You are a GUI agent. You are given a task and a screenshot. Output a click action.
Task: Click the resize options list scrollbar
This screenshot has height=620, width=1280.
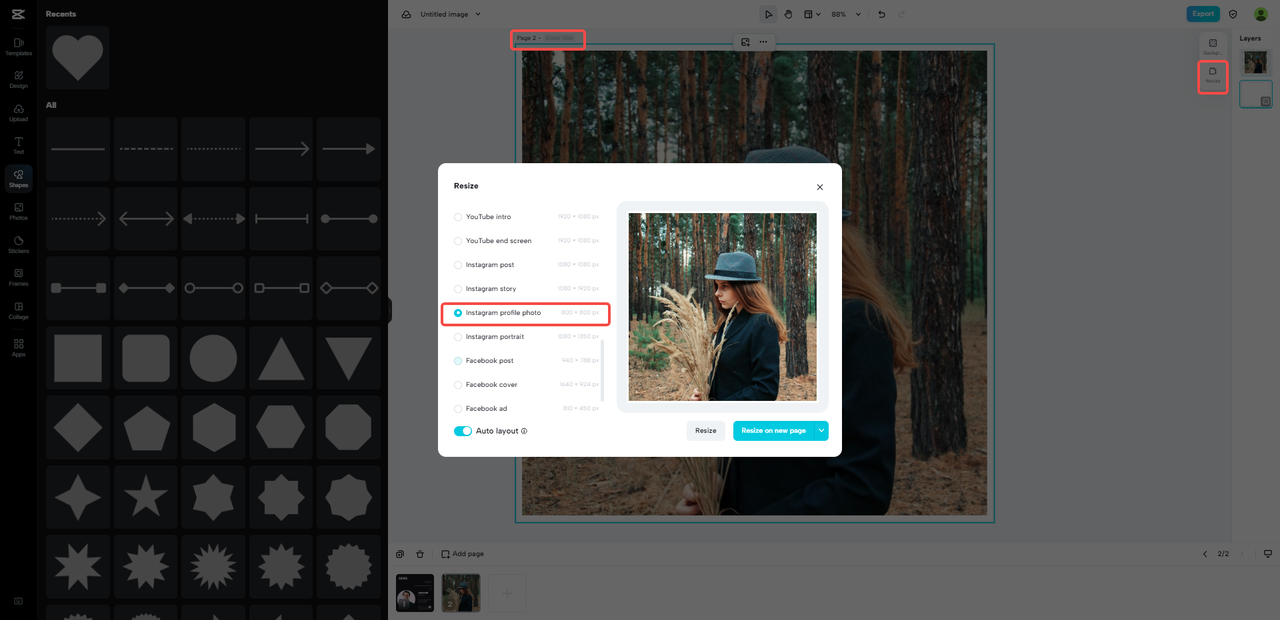602,371
